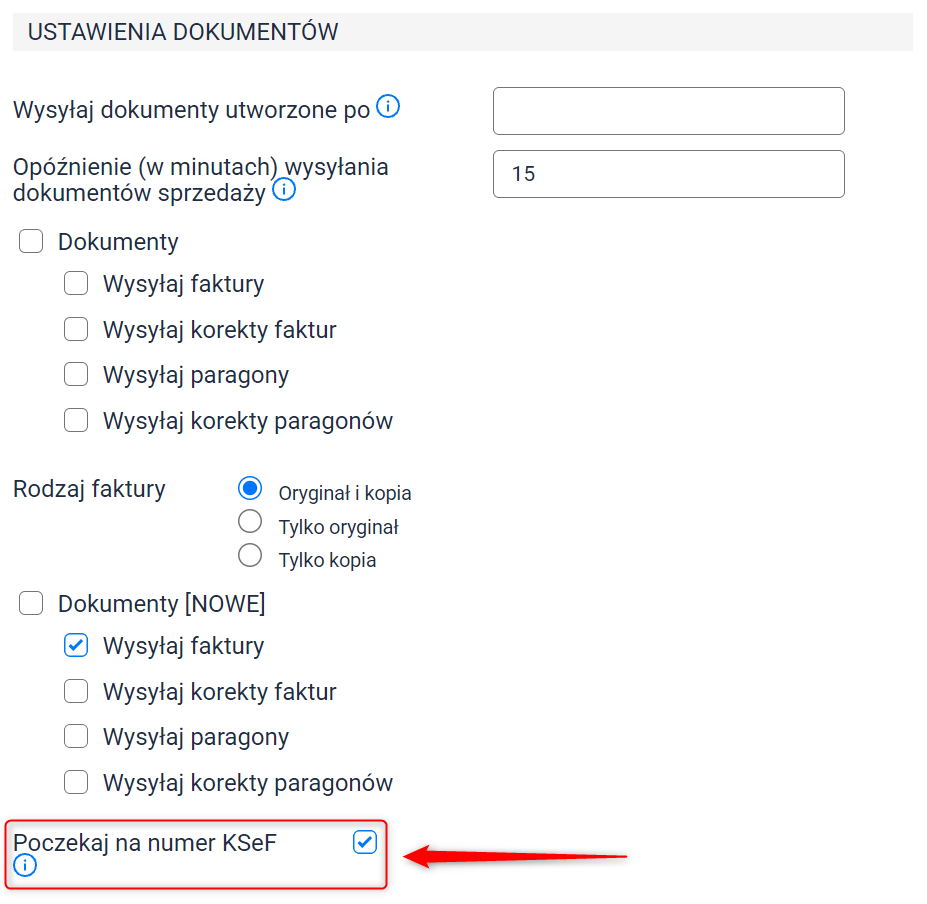Enable 'Wysyłaj korekty paragonów' under Dokumenty [NOWE]
The height and width of the screenshot is (904, 927).
76,782
